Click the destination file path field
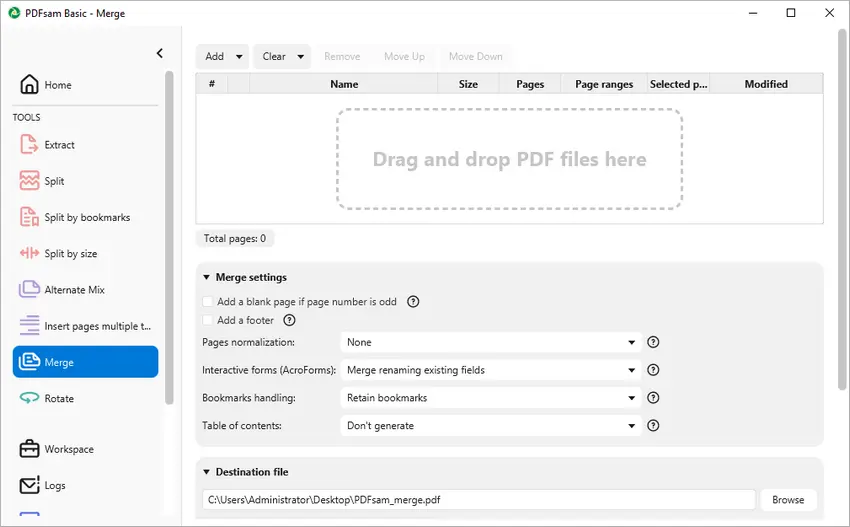850x527 pixels. coord(478,499)
